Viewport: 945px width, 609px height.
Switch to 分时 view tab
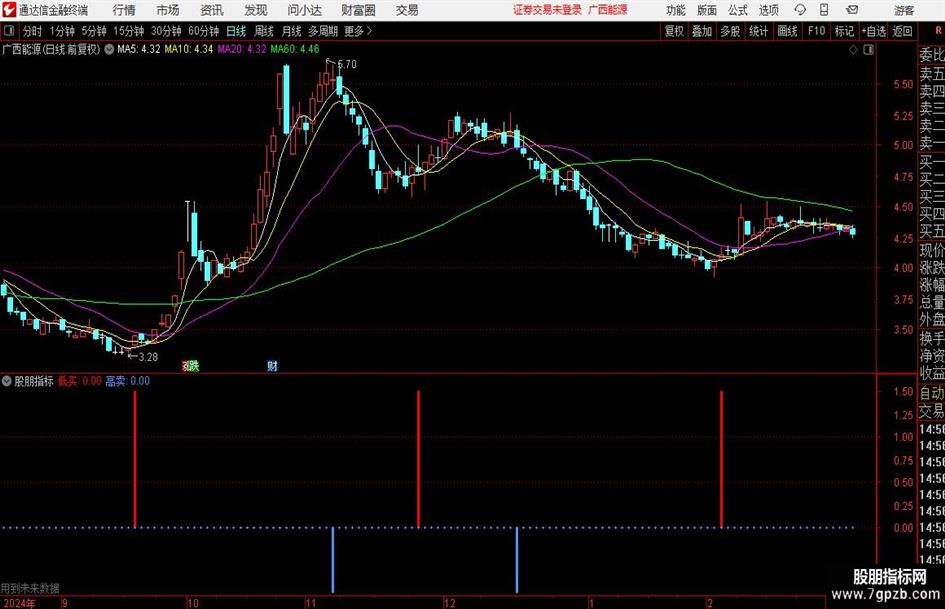tap(32, 31)
